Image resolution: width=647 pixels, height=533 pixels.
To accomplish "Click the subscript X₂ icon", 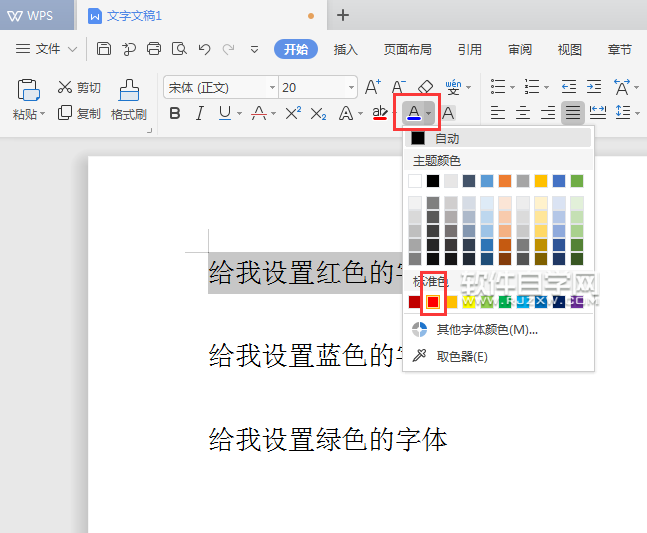I will [x=318, y=113].
